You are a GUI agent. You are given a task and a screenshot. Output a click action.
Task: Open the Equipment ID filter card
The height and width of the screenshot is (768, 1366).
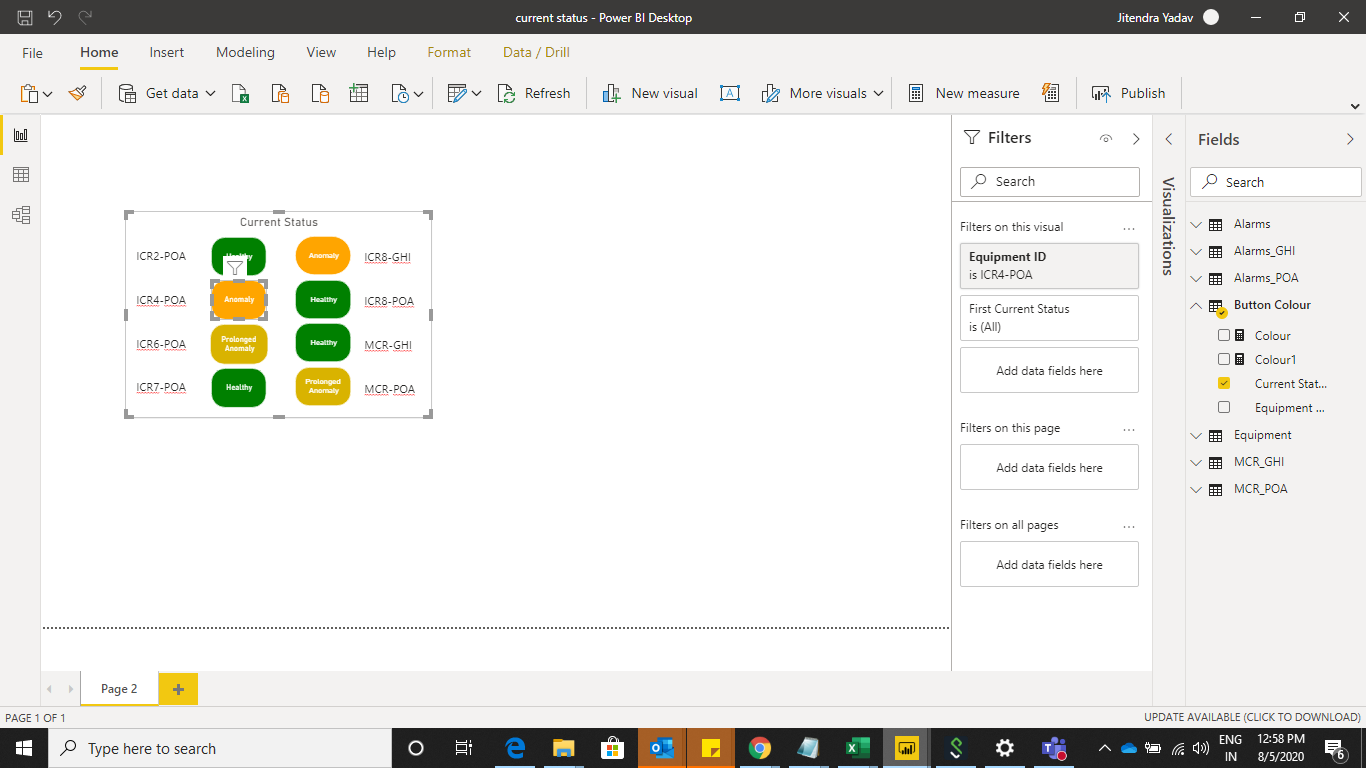pos(1049,266)
